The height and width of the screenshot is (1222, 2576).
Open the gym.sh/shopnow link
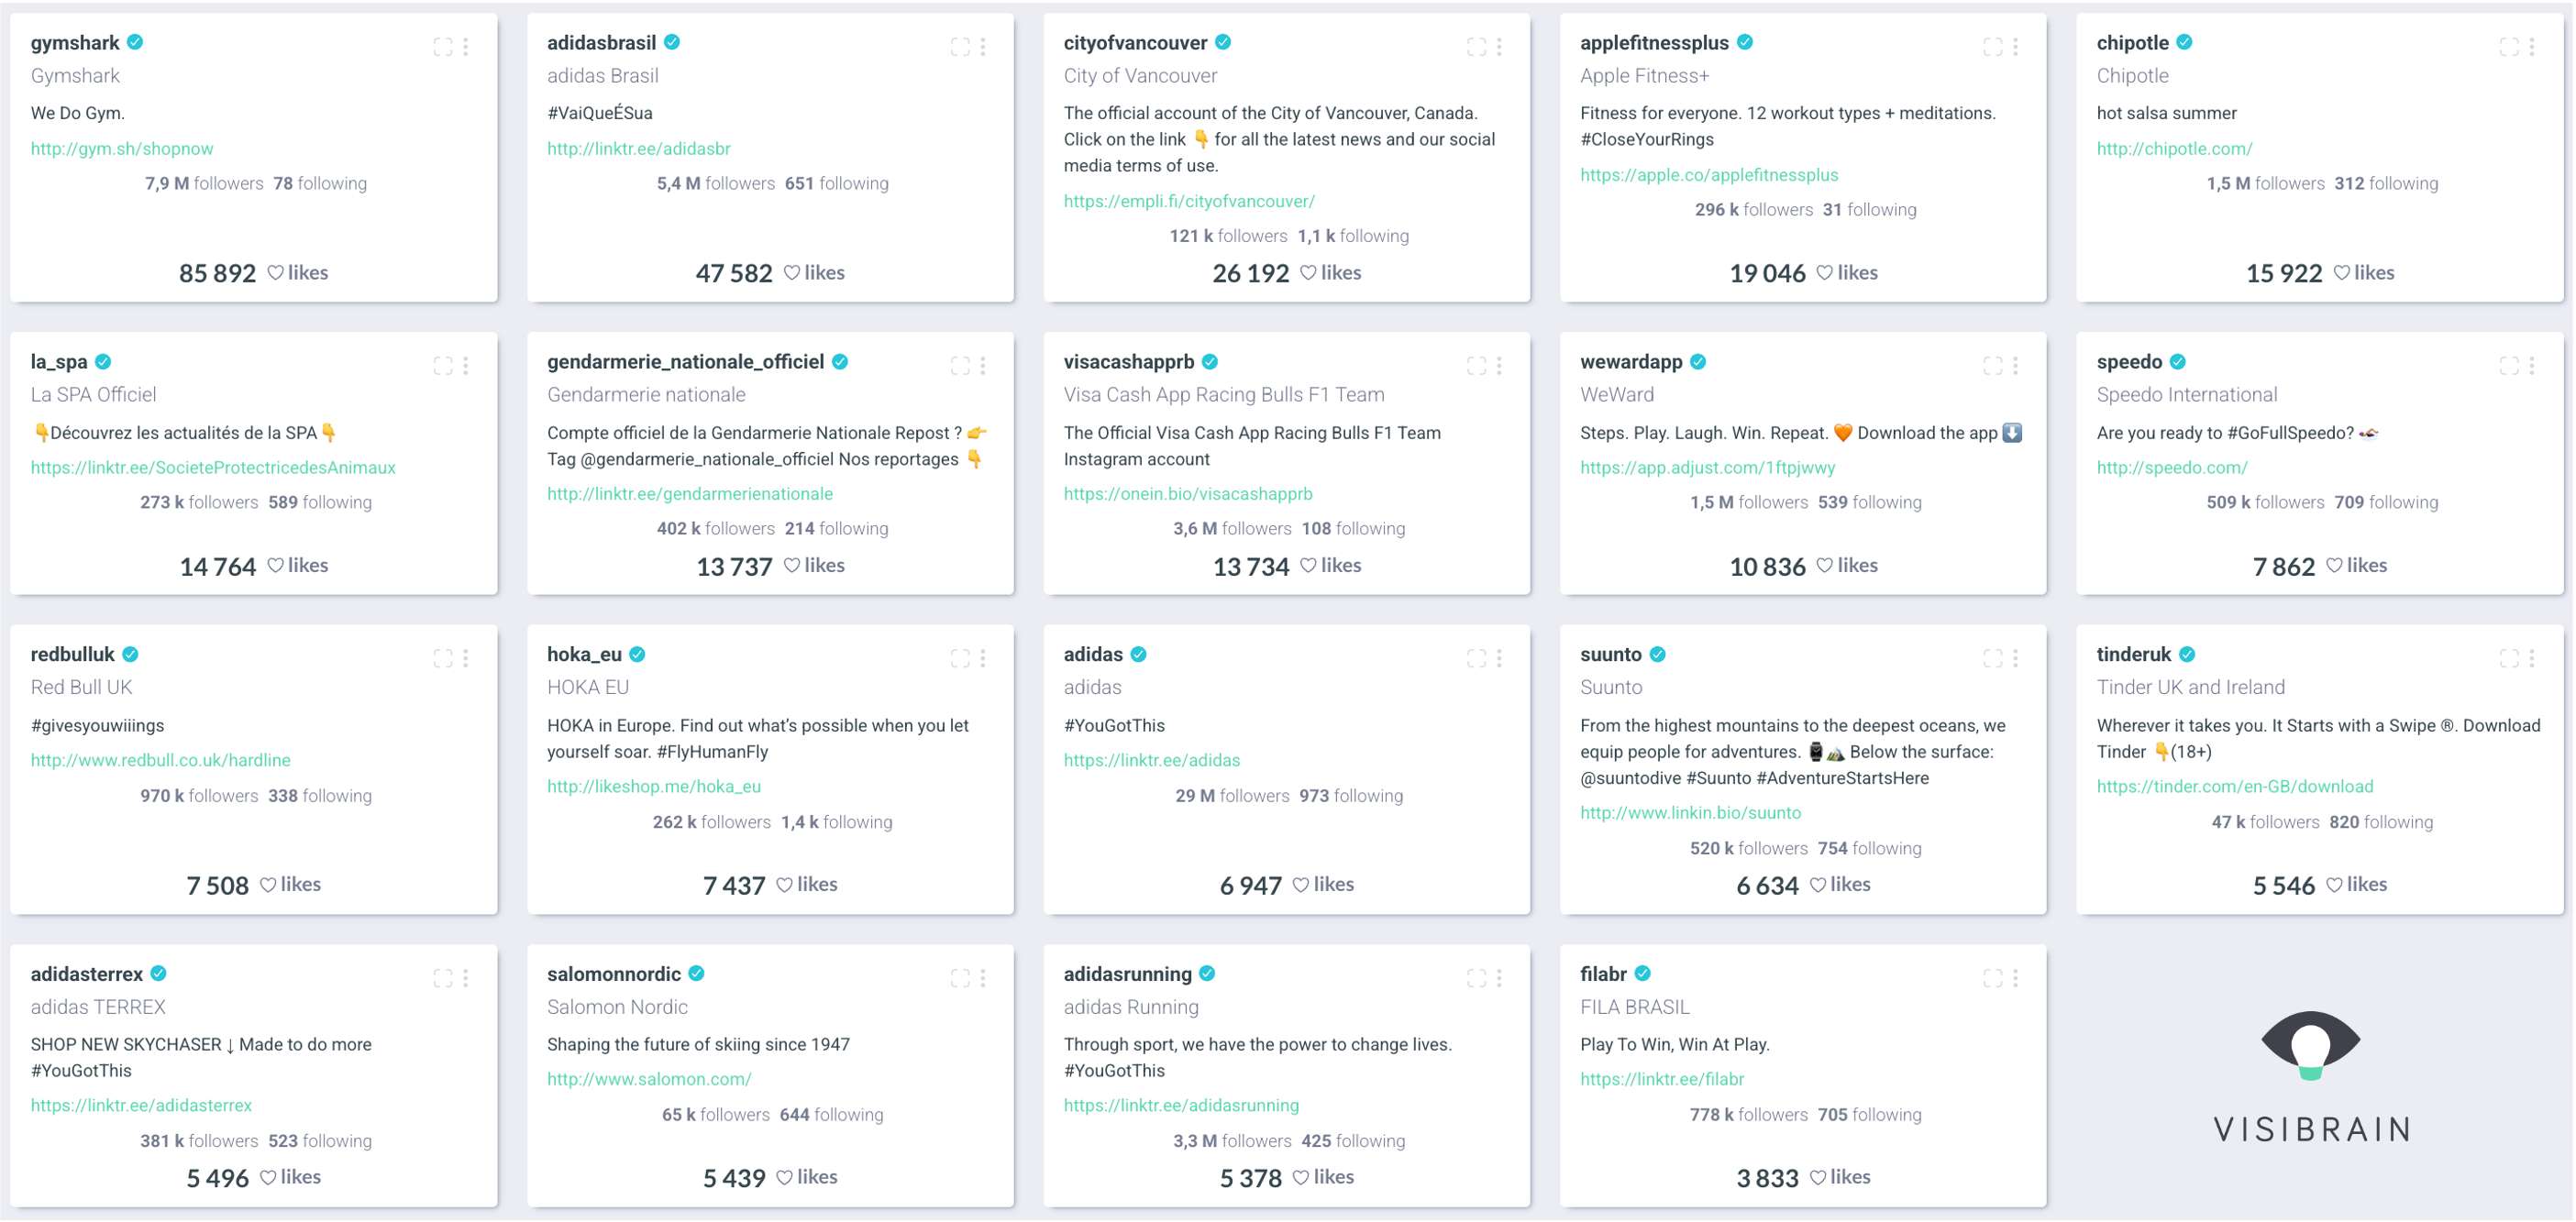122,149
